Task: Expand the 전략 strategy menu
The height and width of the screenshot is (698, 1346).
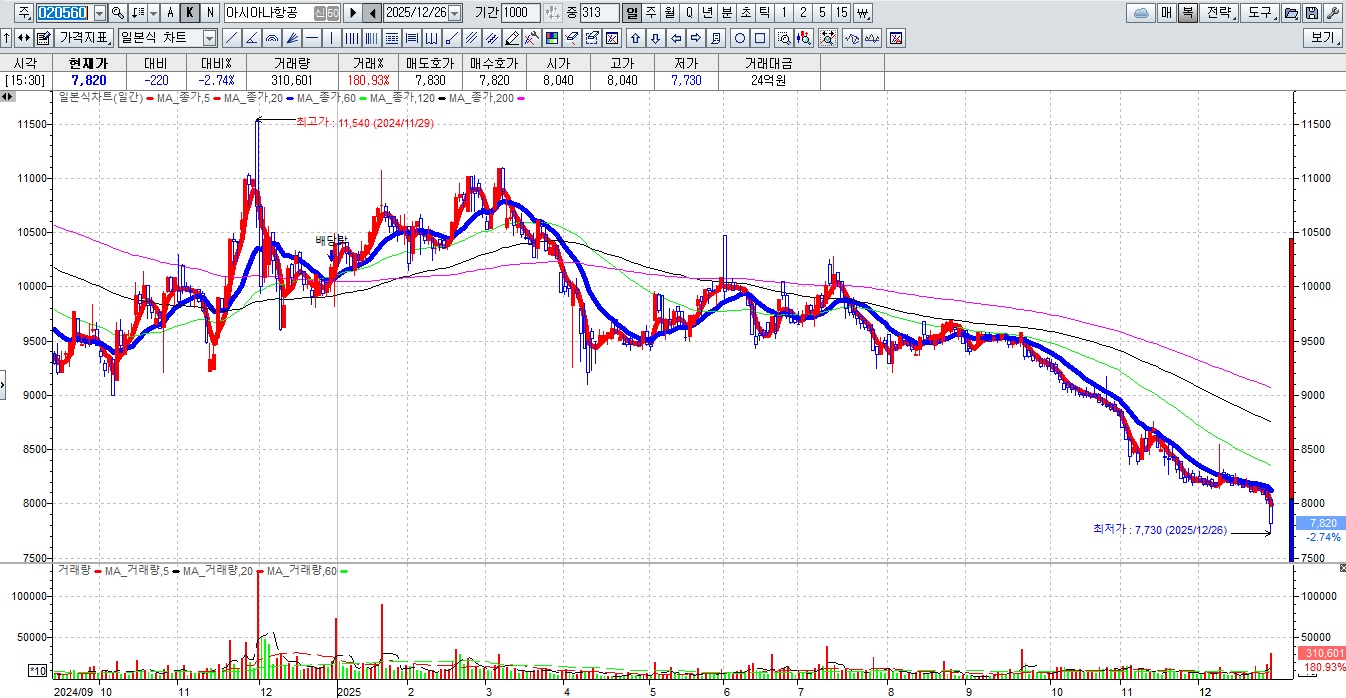Action: coord(1219,13)
